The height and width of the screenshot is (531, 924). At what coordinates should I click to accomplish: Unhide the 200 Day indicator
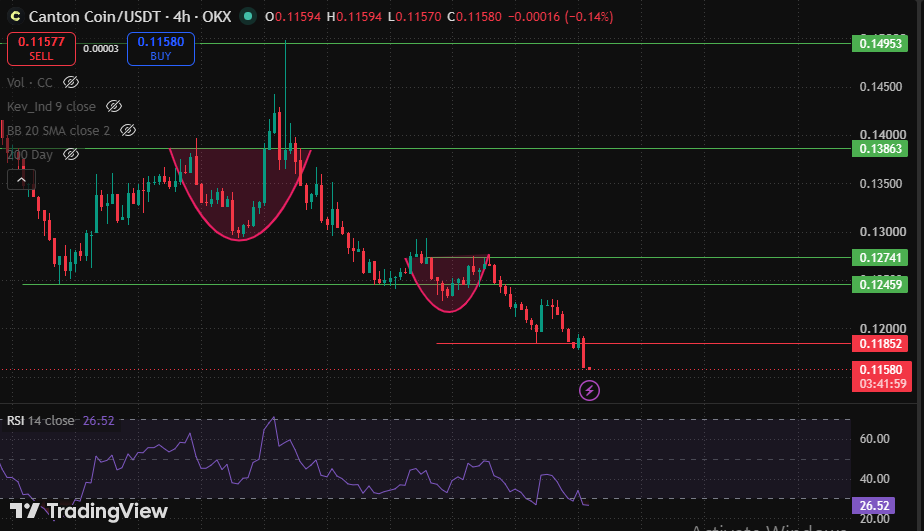pos(71,154)
